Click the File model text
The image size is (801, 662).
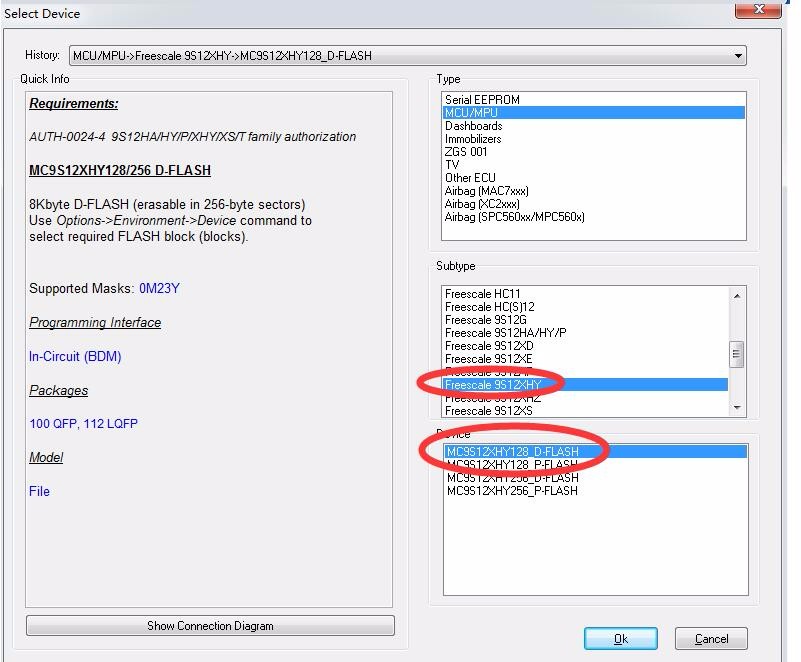click(39, 491)
